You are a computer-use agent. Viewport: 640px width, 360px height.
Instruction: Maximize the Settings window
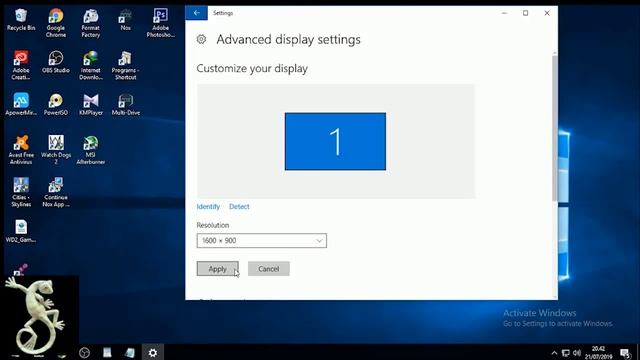[526, 13]
